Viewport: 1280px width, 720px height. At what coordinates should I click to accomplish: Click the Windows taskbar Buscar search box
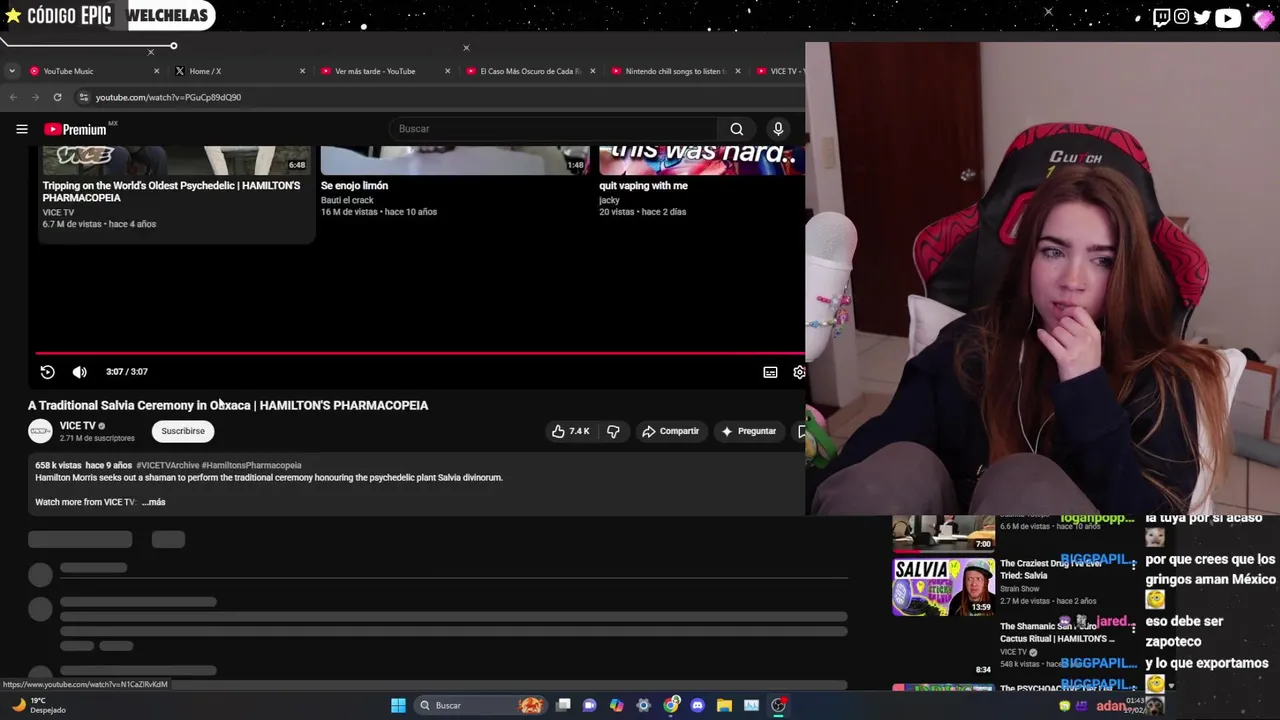tap(480, 705)
